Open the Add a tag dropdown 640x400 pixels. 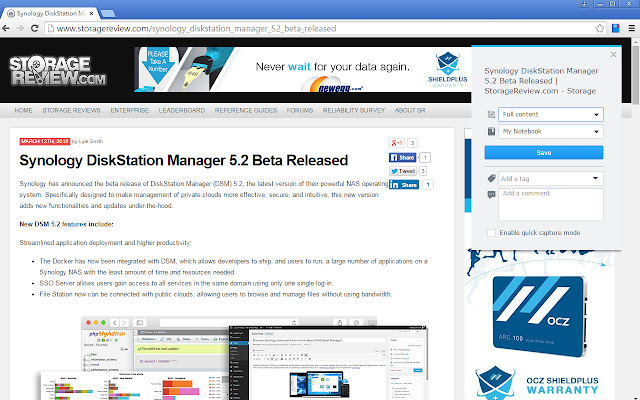551,178
